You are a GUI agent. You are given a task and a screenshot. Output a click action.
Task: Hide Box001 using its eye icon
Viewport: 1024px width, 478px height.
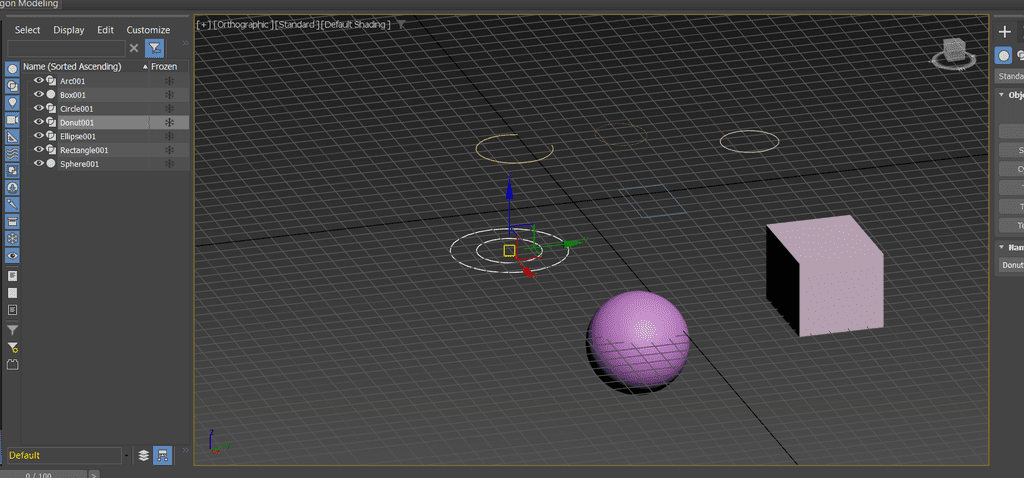(39, 95)
